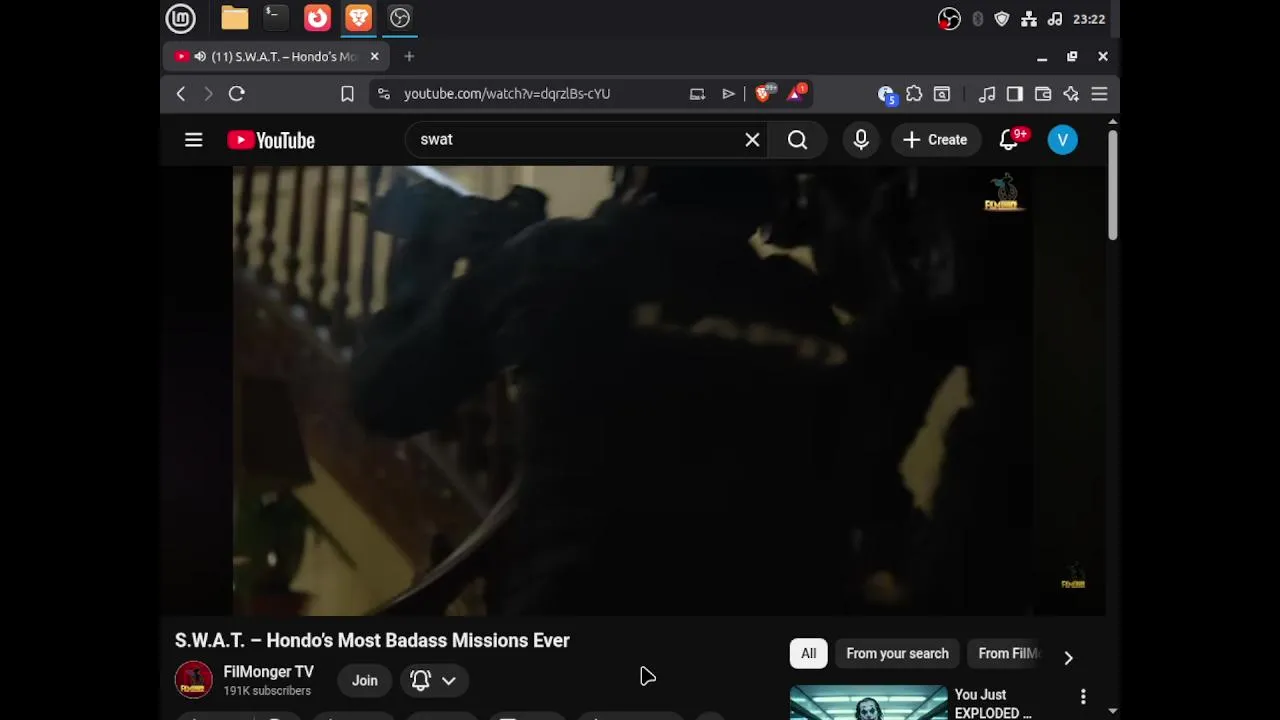Open the Brave Shields lion icon
This screenshot has width=1280, height=720.
(765, 93)
